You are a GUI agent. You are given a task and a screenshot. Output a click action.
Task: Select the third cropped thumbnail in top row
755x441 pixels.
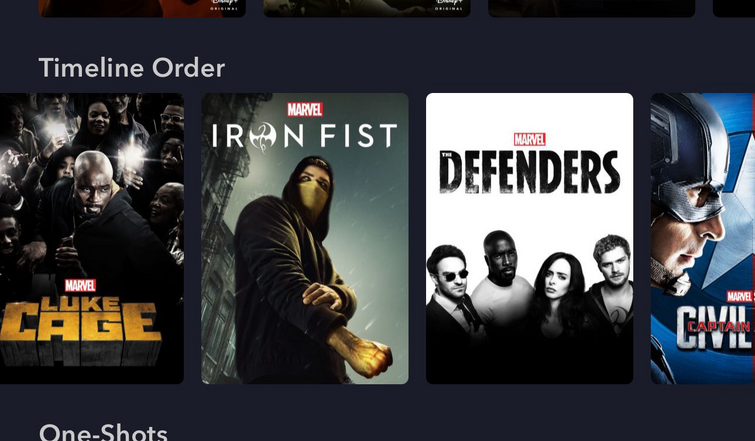click(x=592, y=8)
